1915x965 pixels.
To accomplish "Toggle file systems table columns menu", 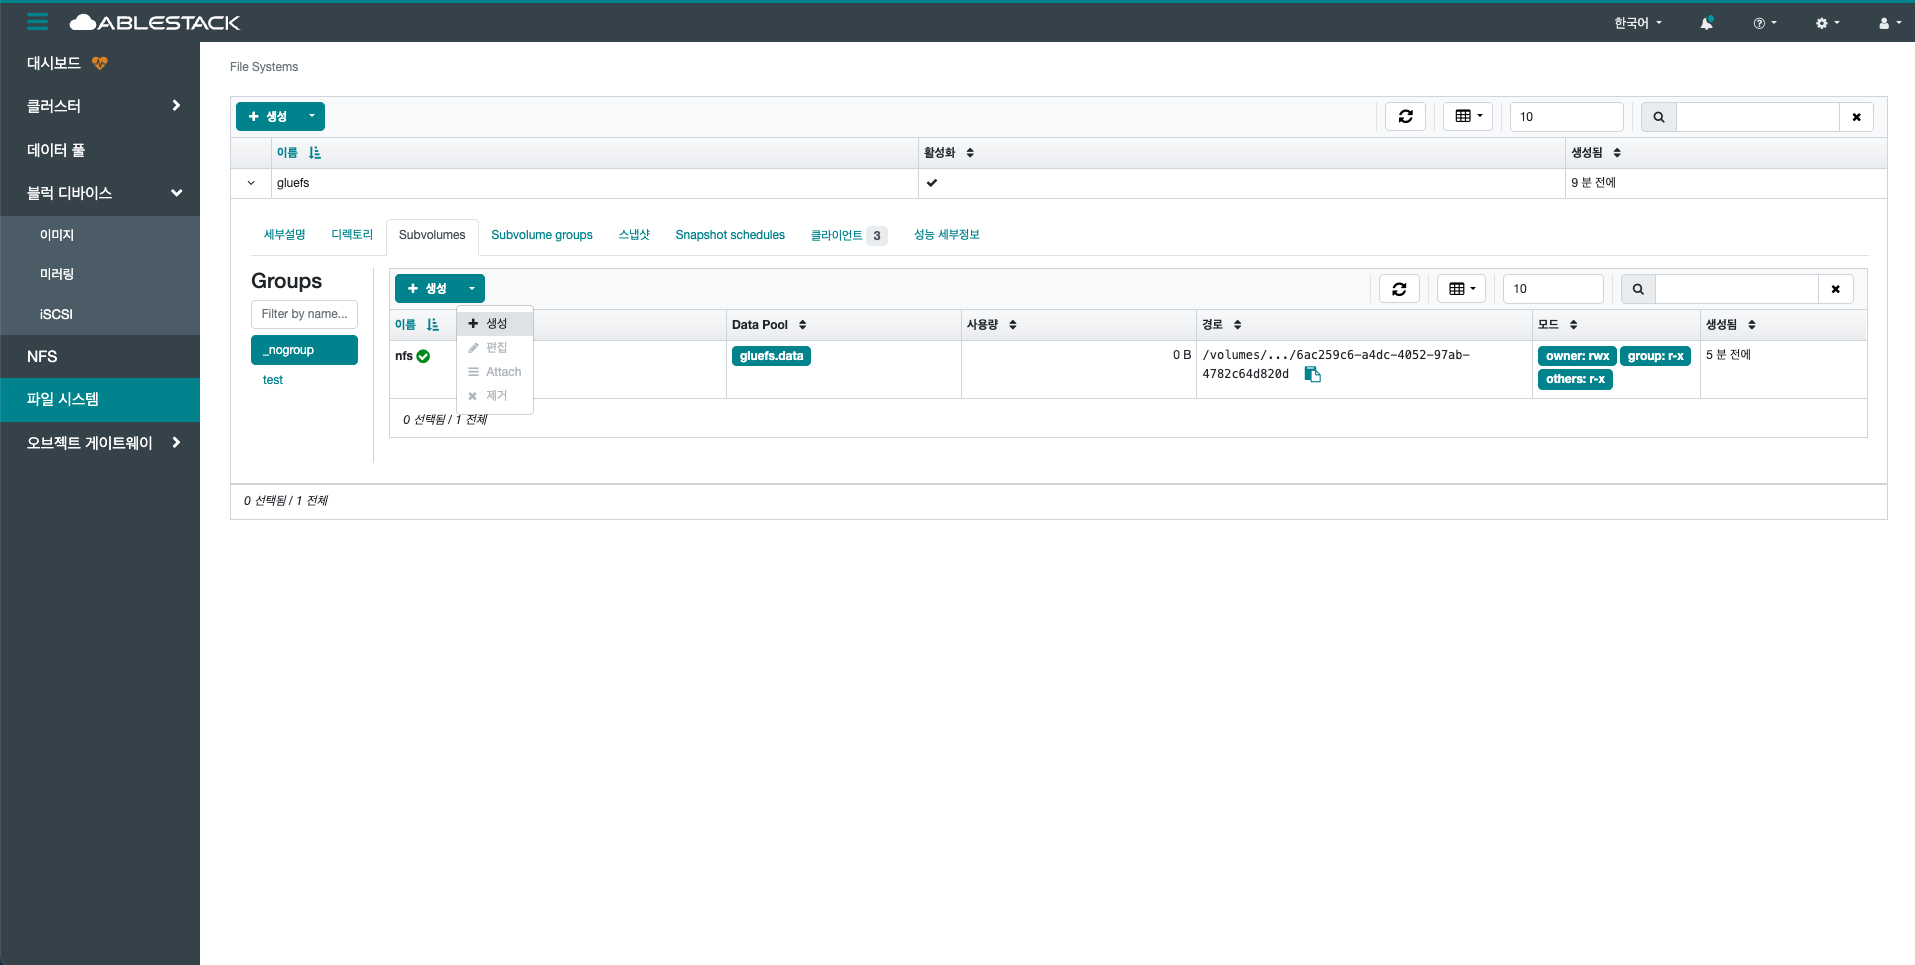I will point(1467,117).
